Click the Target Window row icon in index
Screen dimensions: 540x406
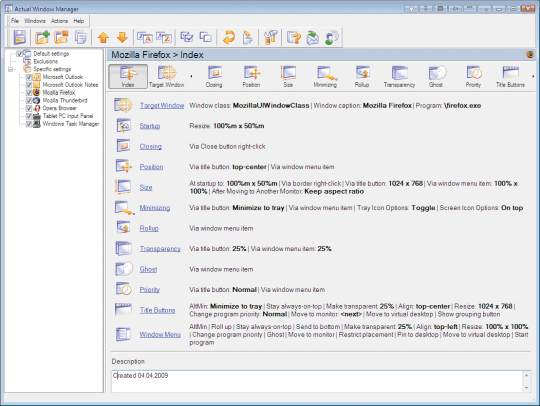point(123,105)
